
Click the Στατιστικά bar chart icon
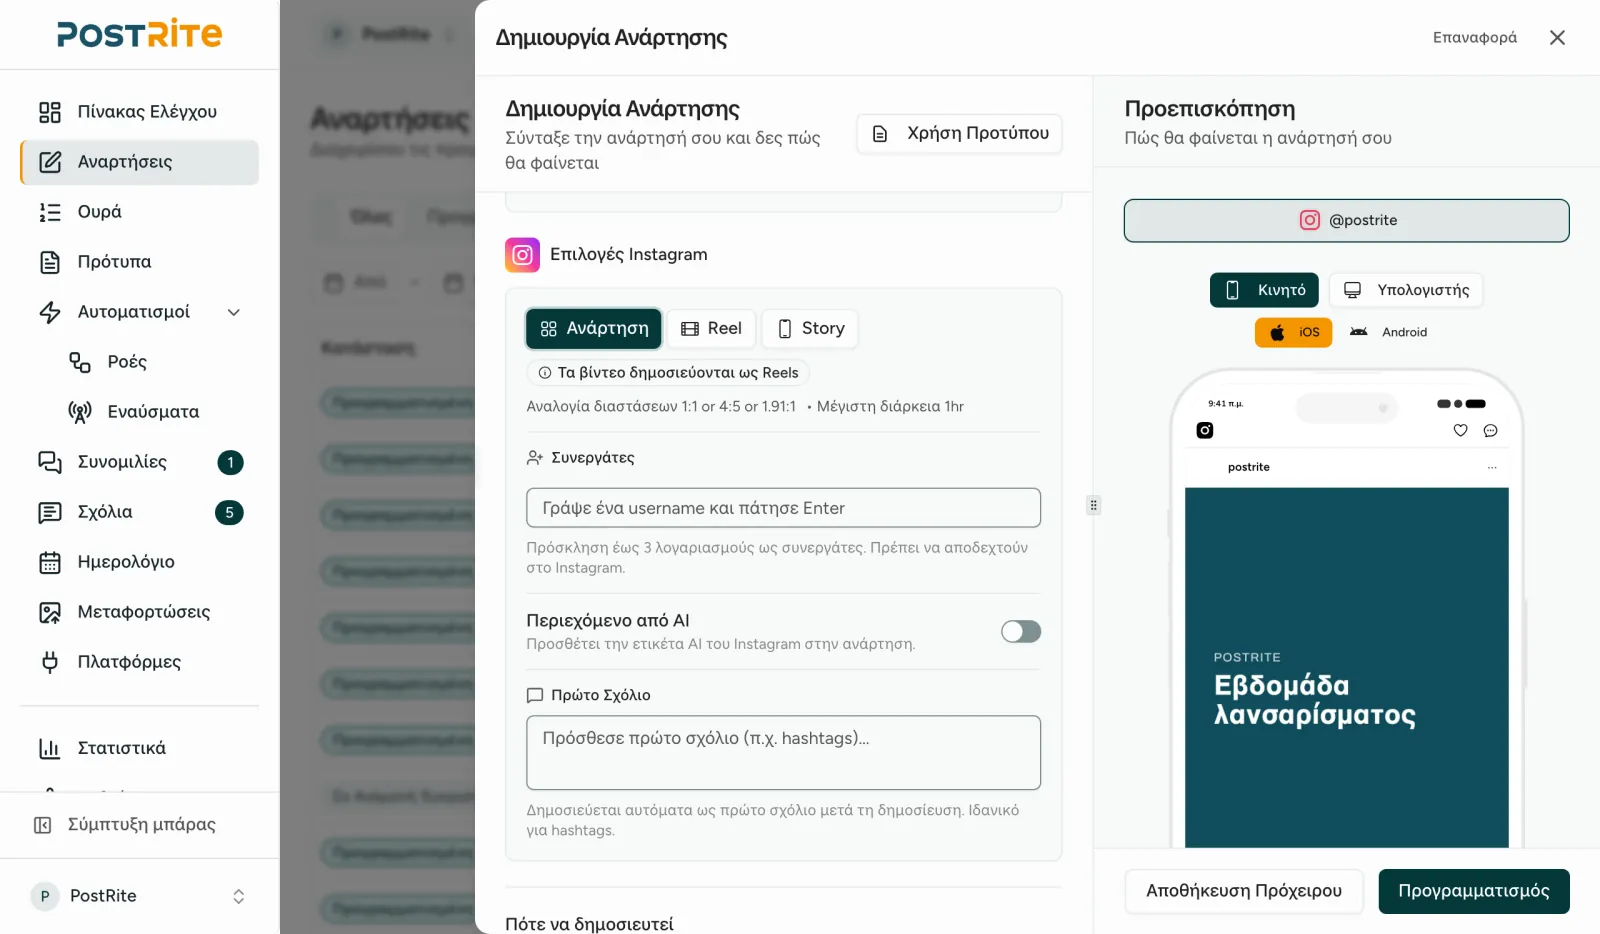click(50, 748)
